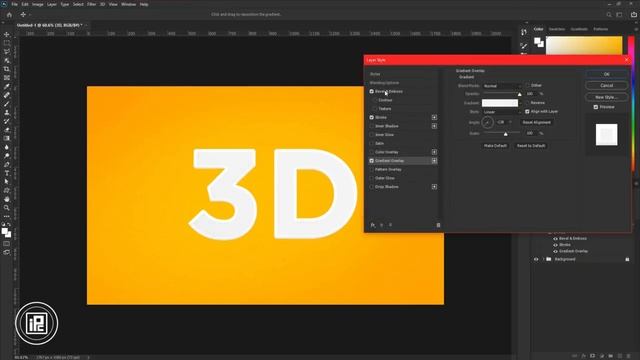The height and width of the screenshot is (360, 640).
Task: Click the New Style button
Action: click(x=607, y=97)
